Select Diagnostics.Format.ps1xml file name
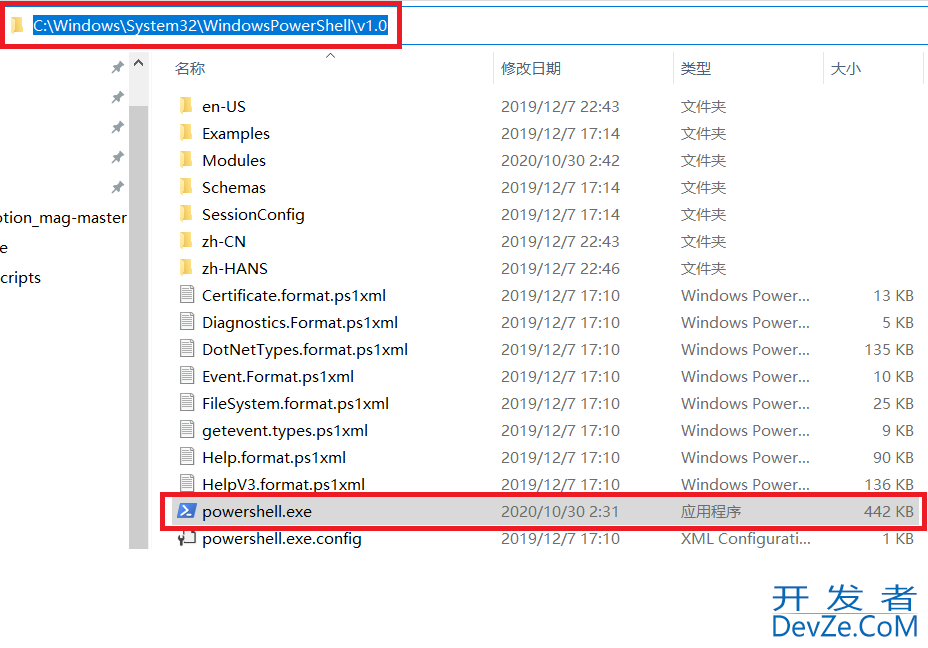 [x=300, y=323]
